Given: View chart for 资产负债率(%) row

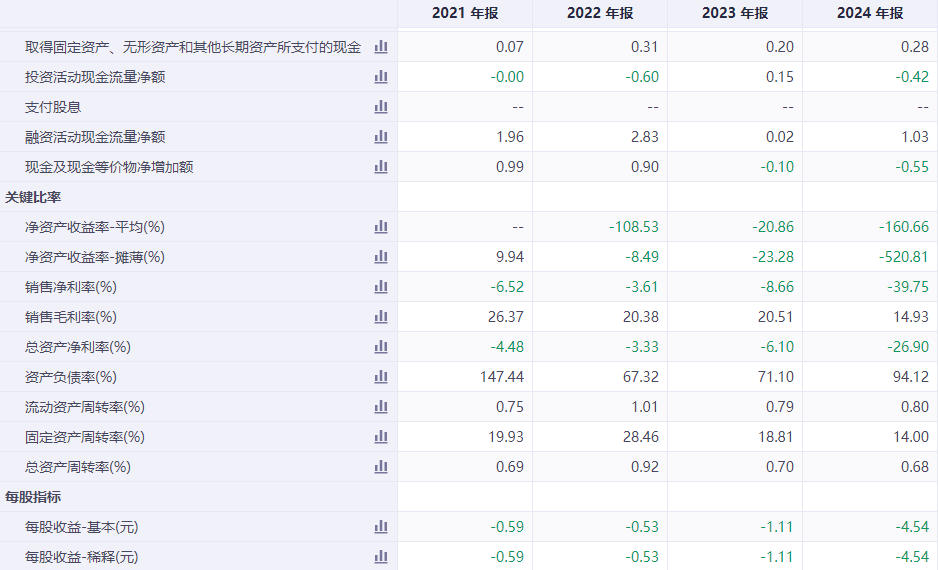Looking at the screenshot, I should tap(380, 377).
